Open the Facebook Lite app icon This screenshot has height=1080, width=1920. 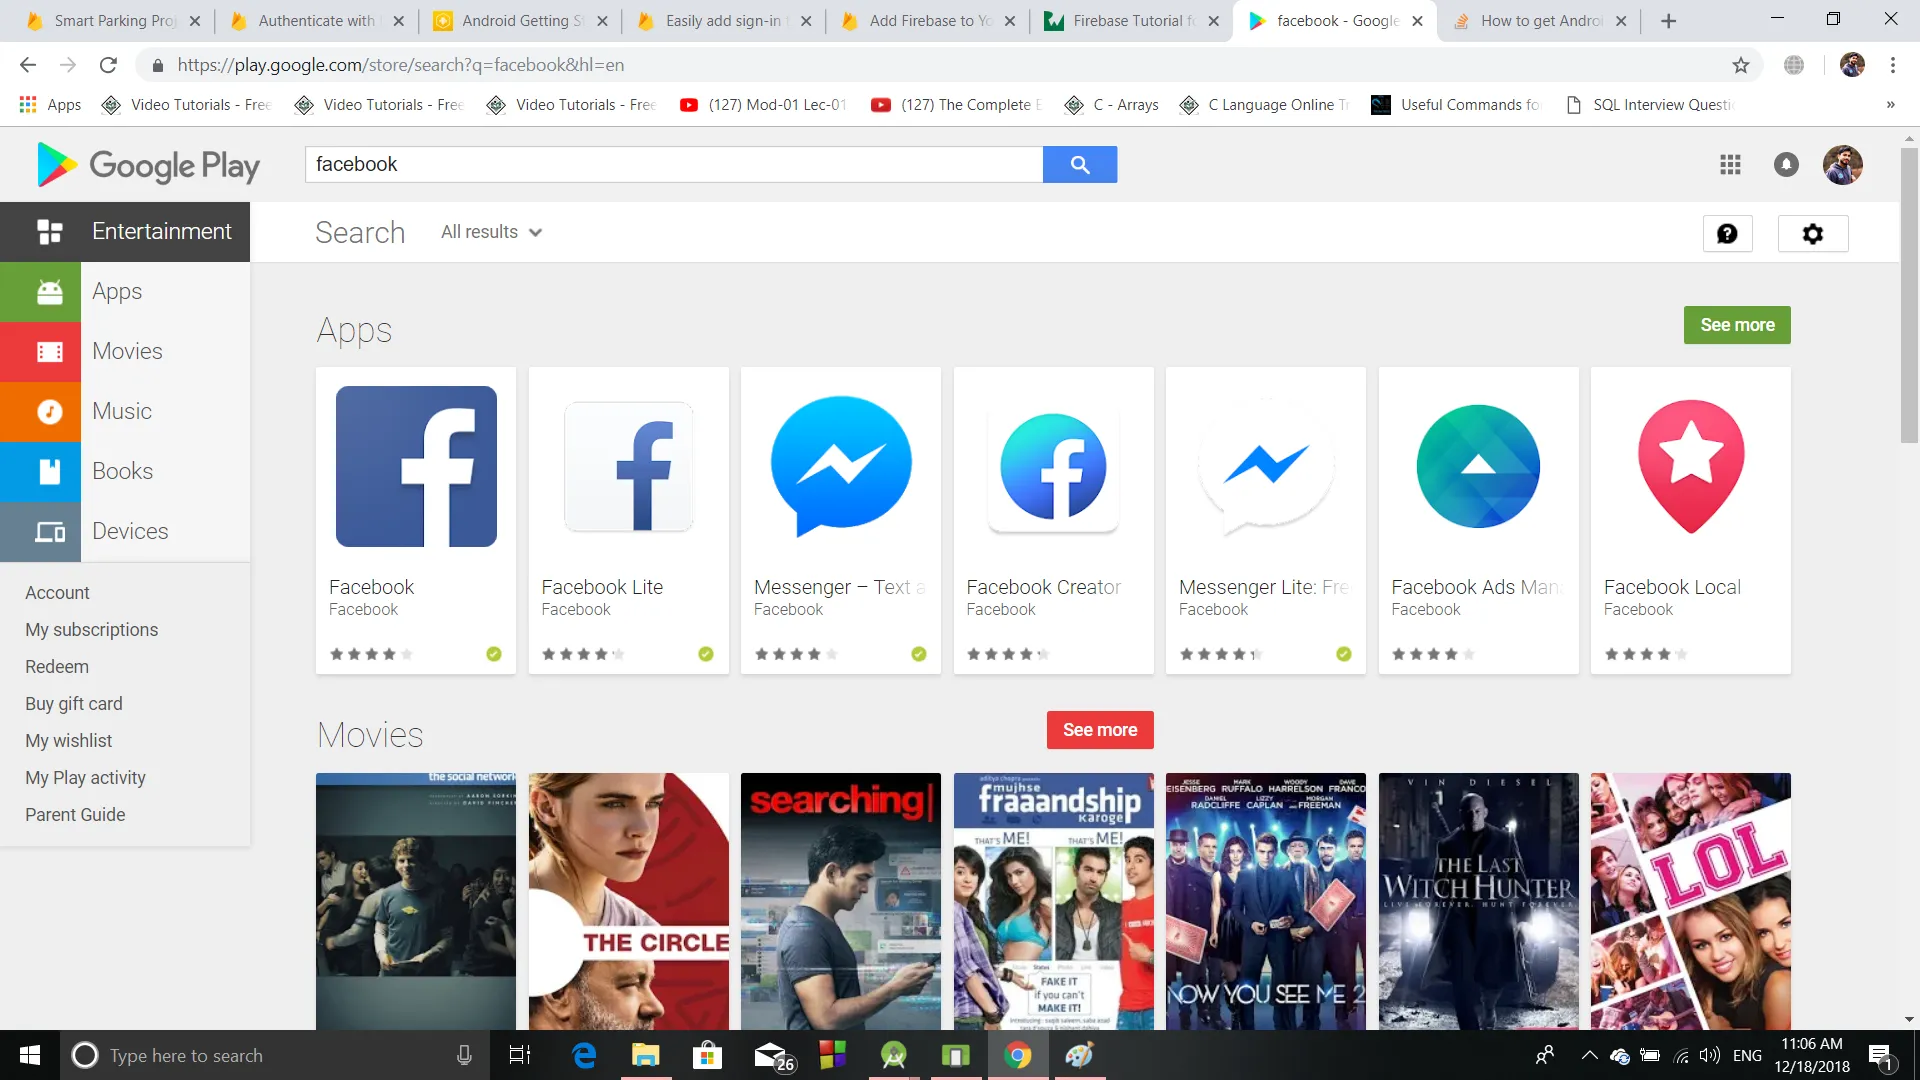(628, 466)
